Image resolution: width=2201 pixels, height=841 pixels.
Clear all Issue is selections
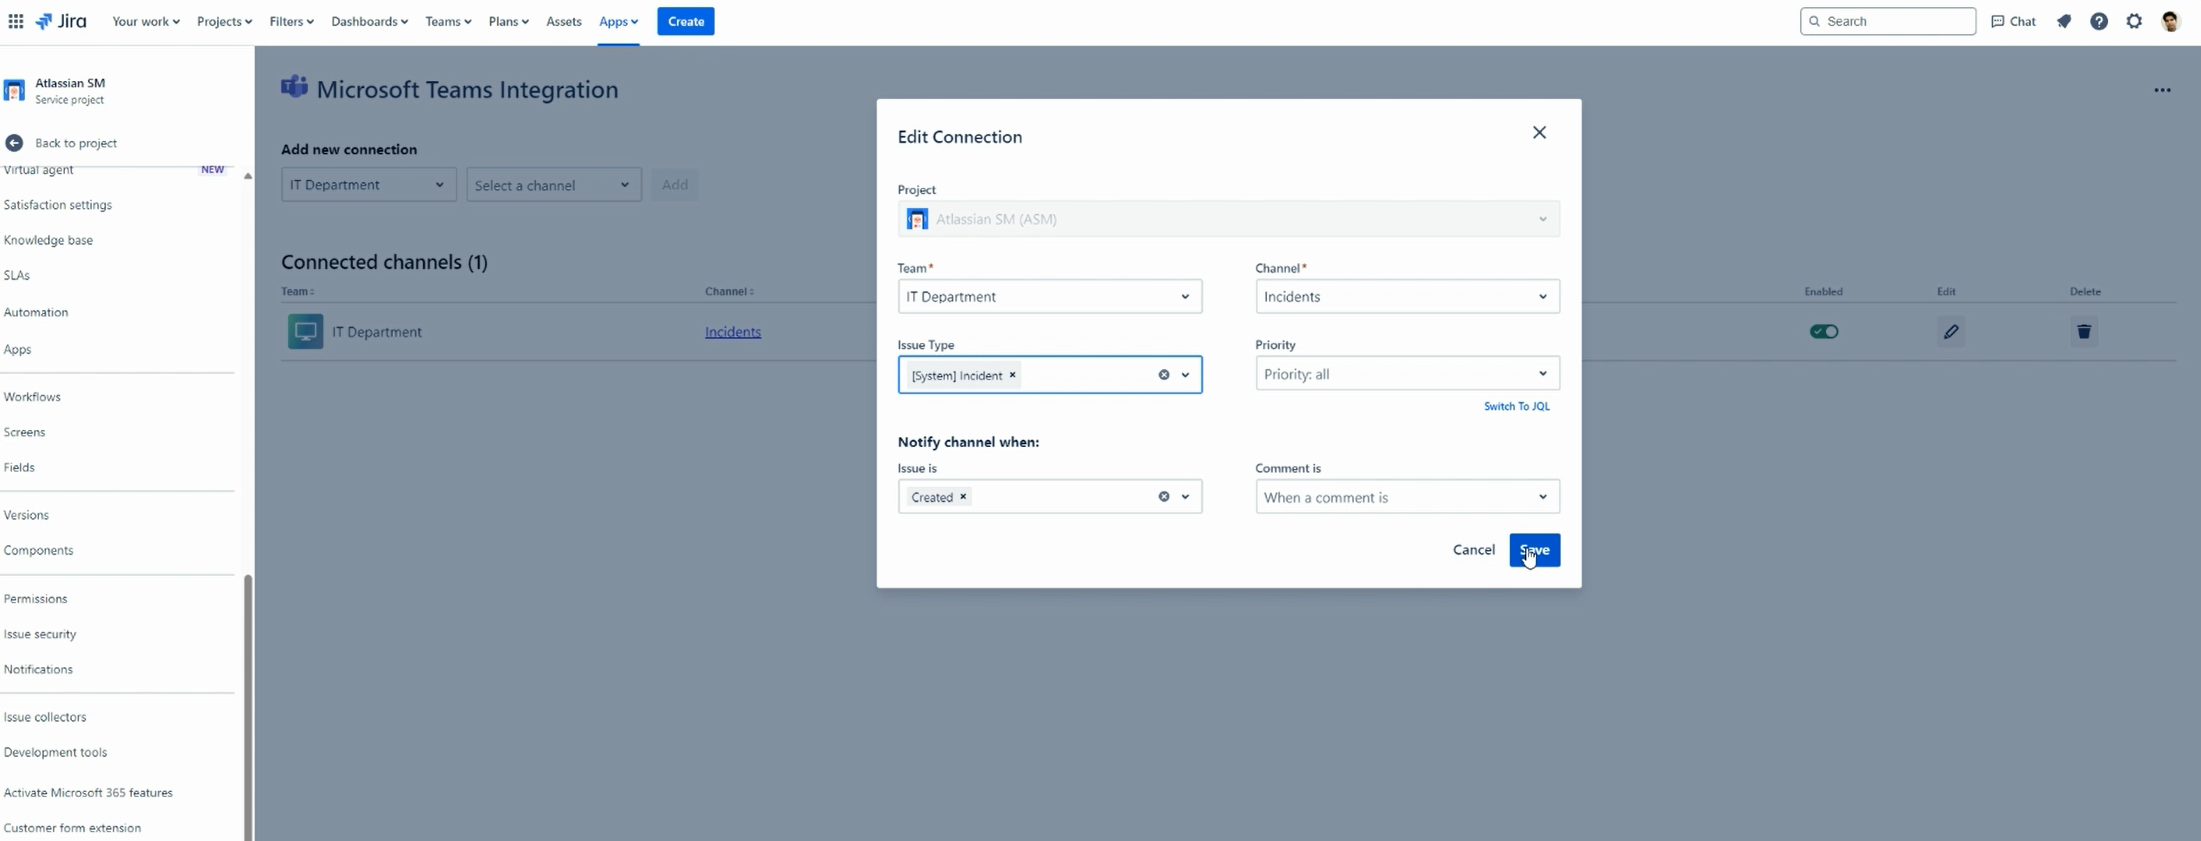point(1164,497)
